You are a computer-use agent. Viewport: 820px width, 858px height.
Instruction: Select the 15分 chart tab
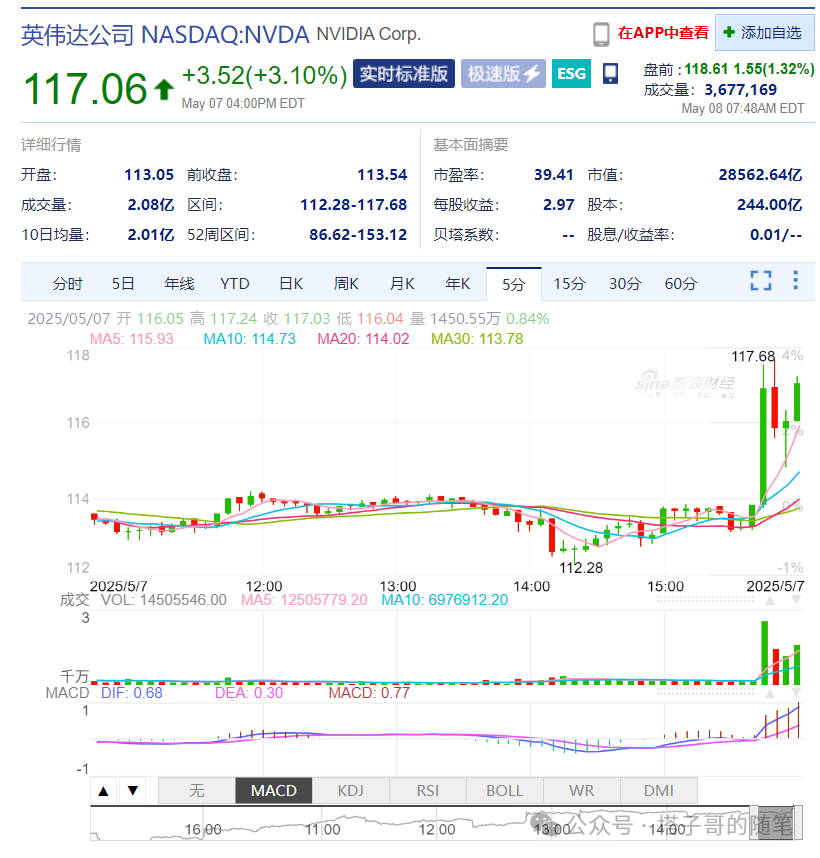[569, 283]
